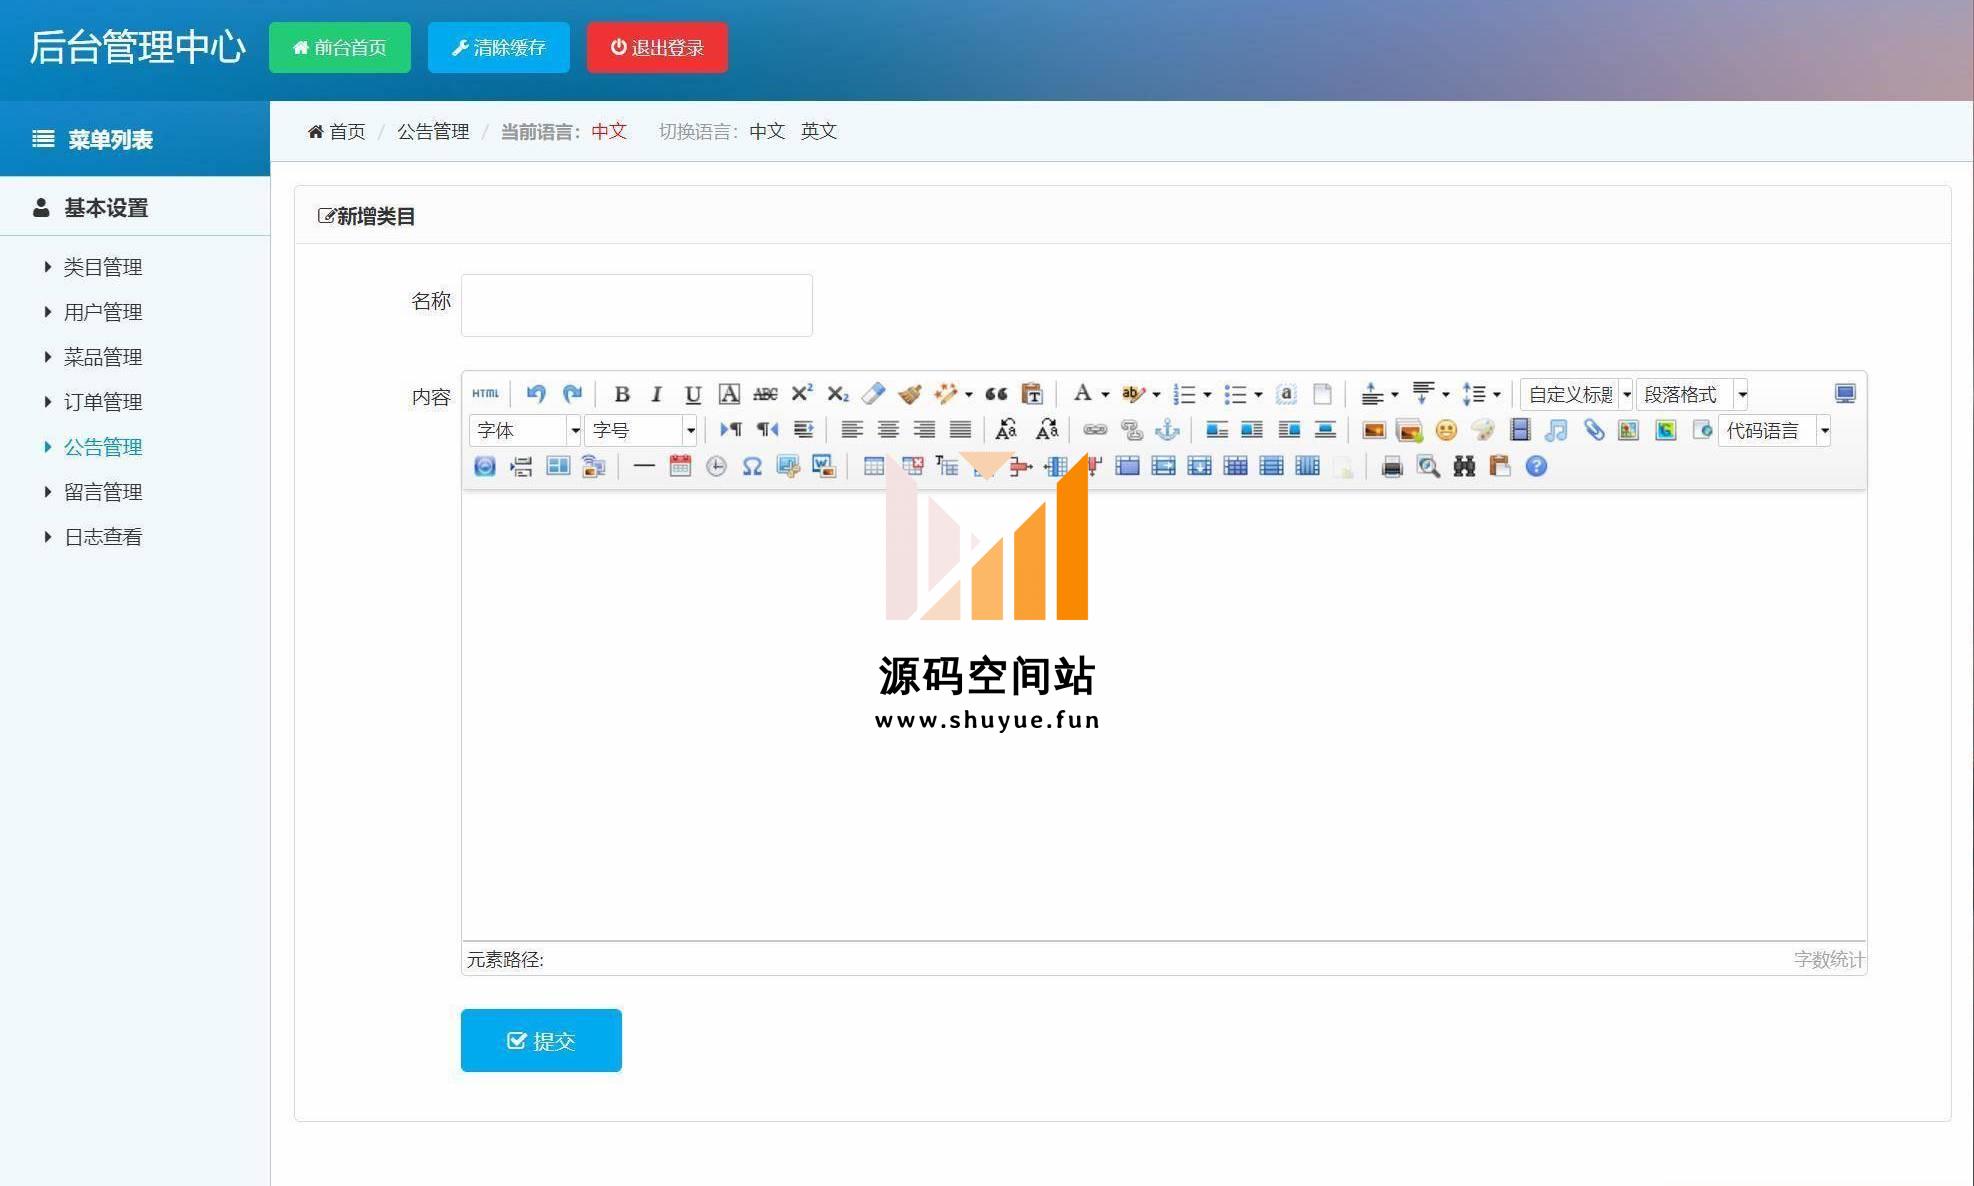Open the 字号 font size dropdown

point(641,431)
